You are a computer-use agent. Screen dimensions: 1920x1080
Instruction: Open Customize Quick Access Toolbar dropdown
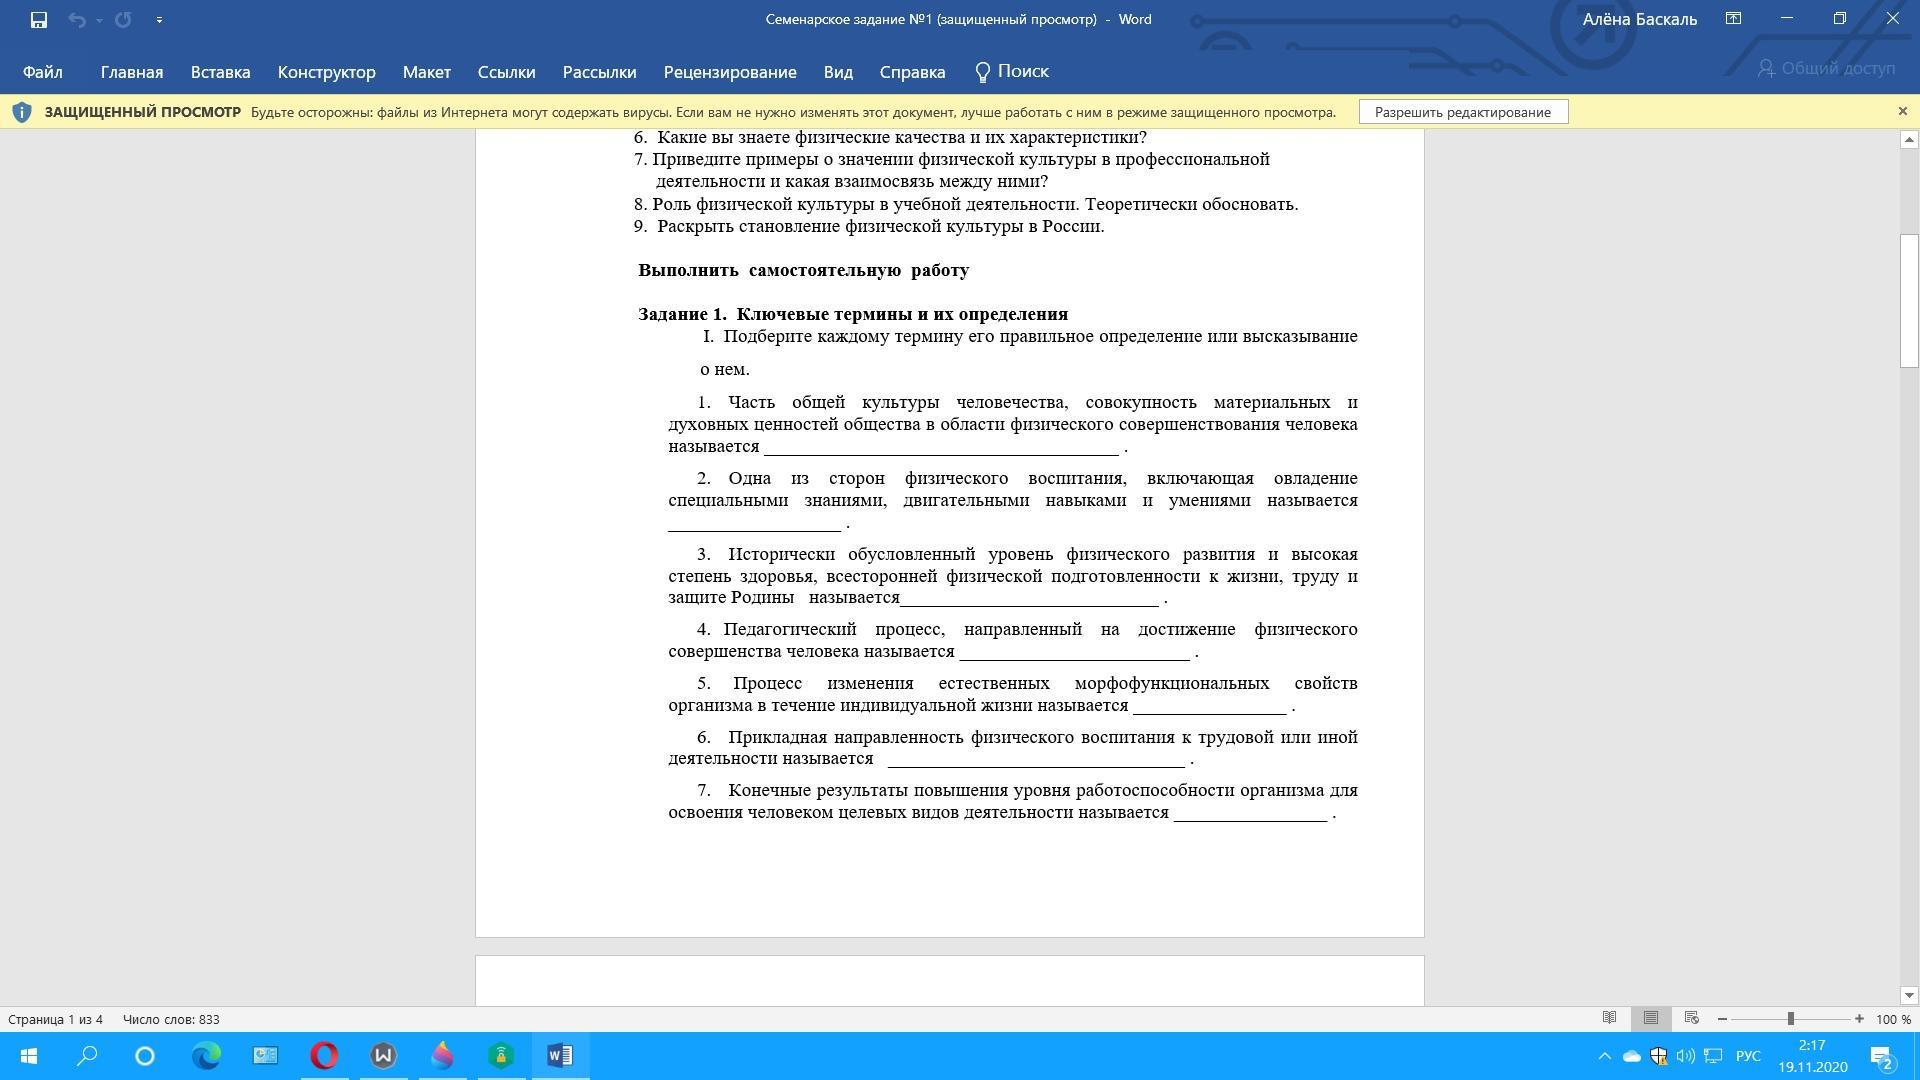[159, 20]
